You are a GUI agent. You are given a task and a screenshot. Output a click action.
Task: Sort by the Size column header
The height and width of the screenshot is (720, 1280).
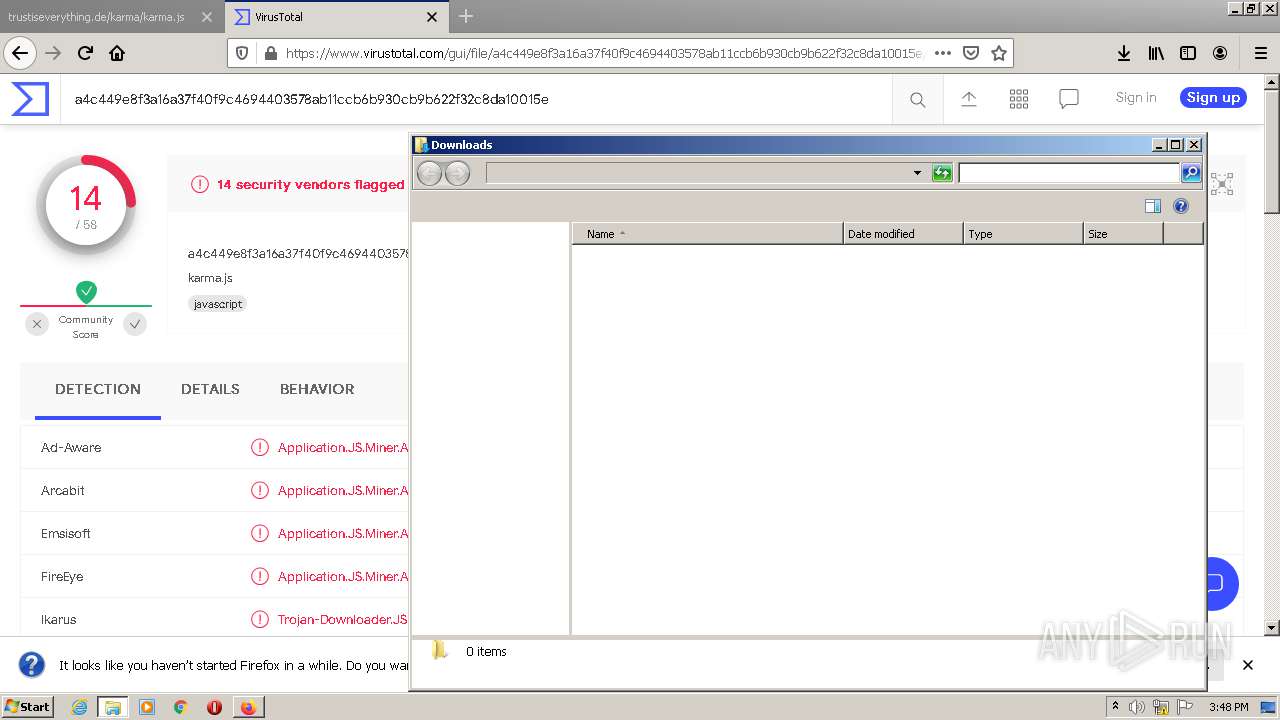[1123, 234]
